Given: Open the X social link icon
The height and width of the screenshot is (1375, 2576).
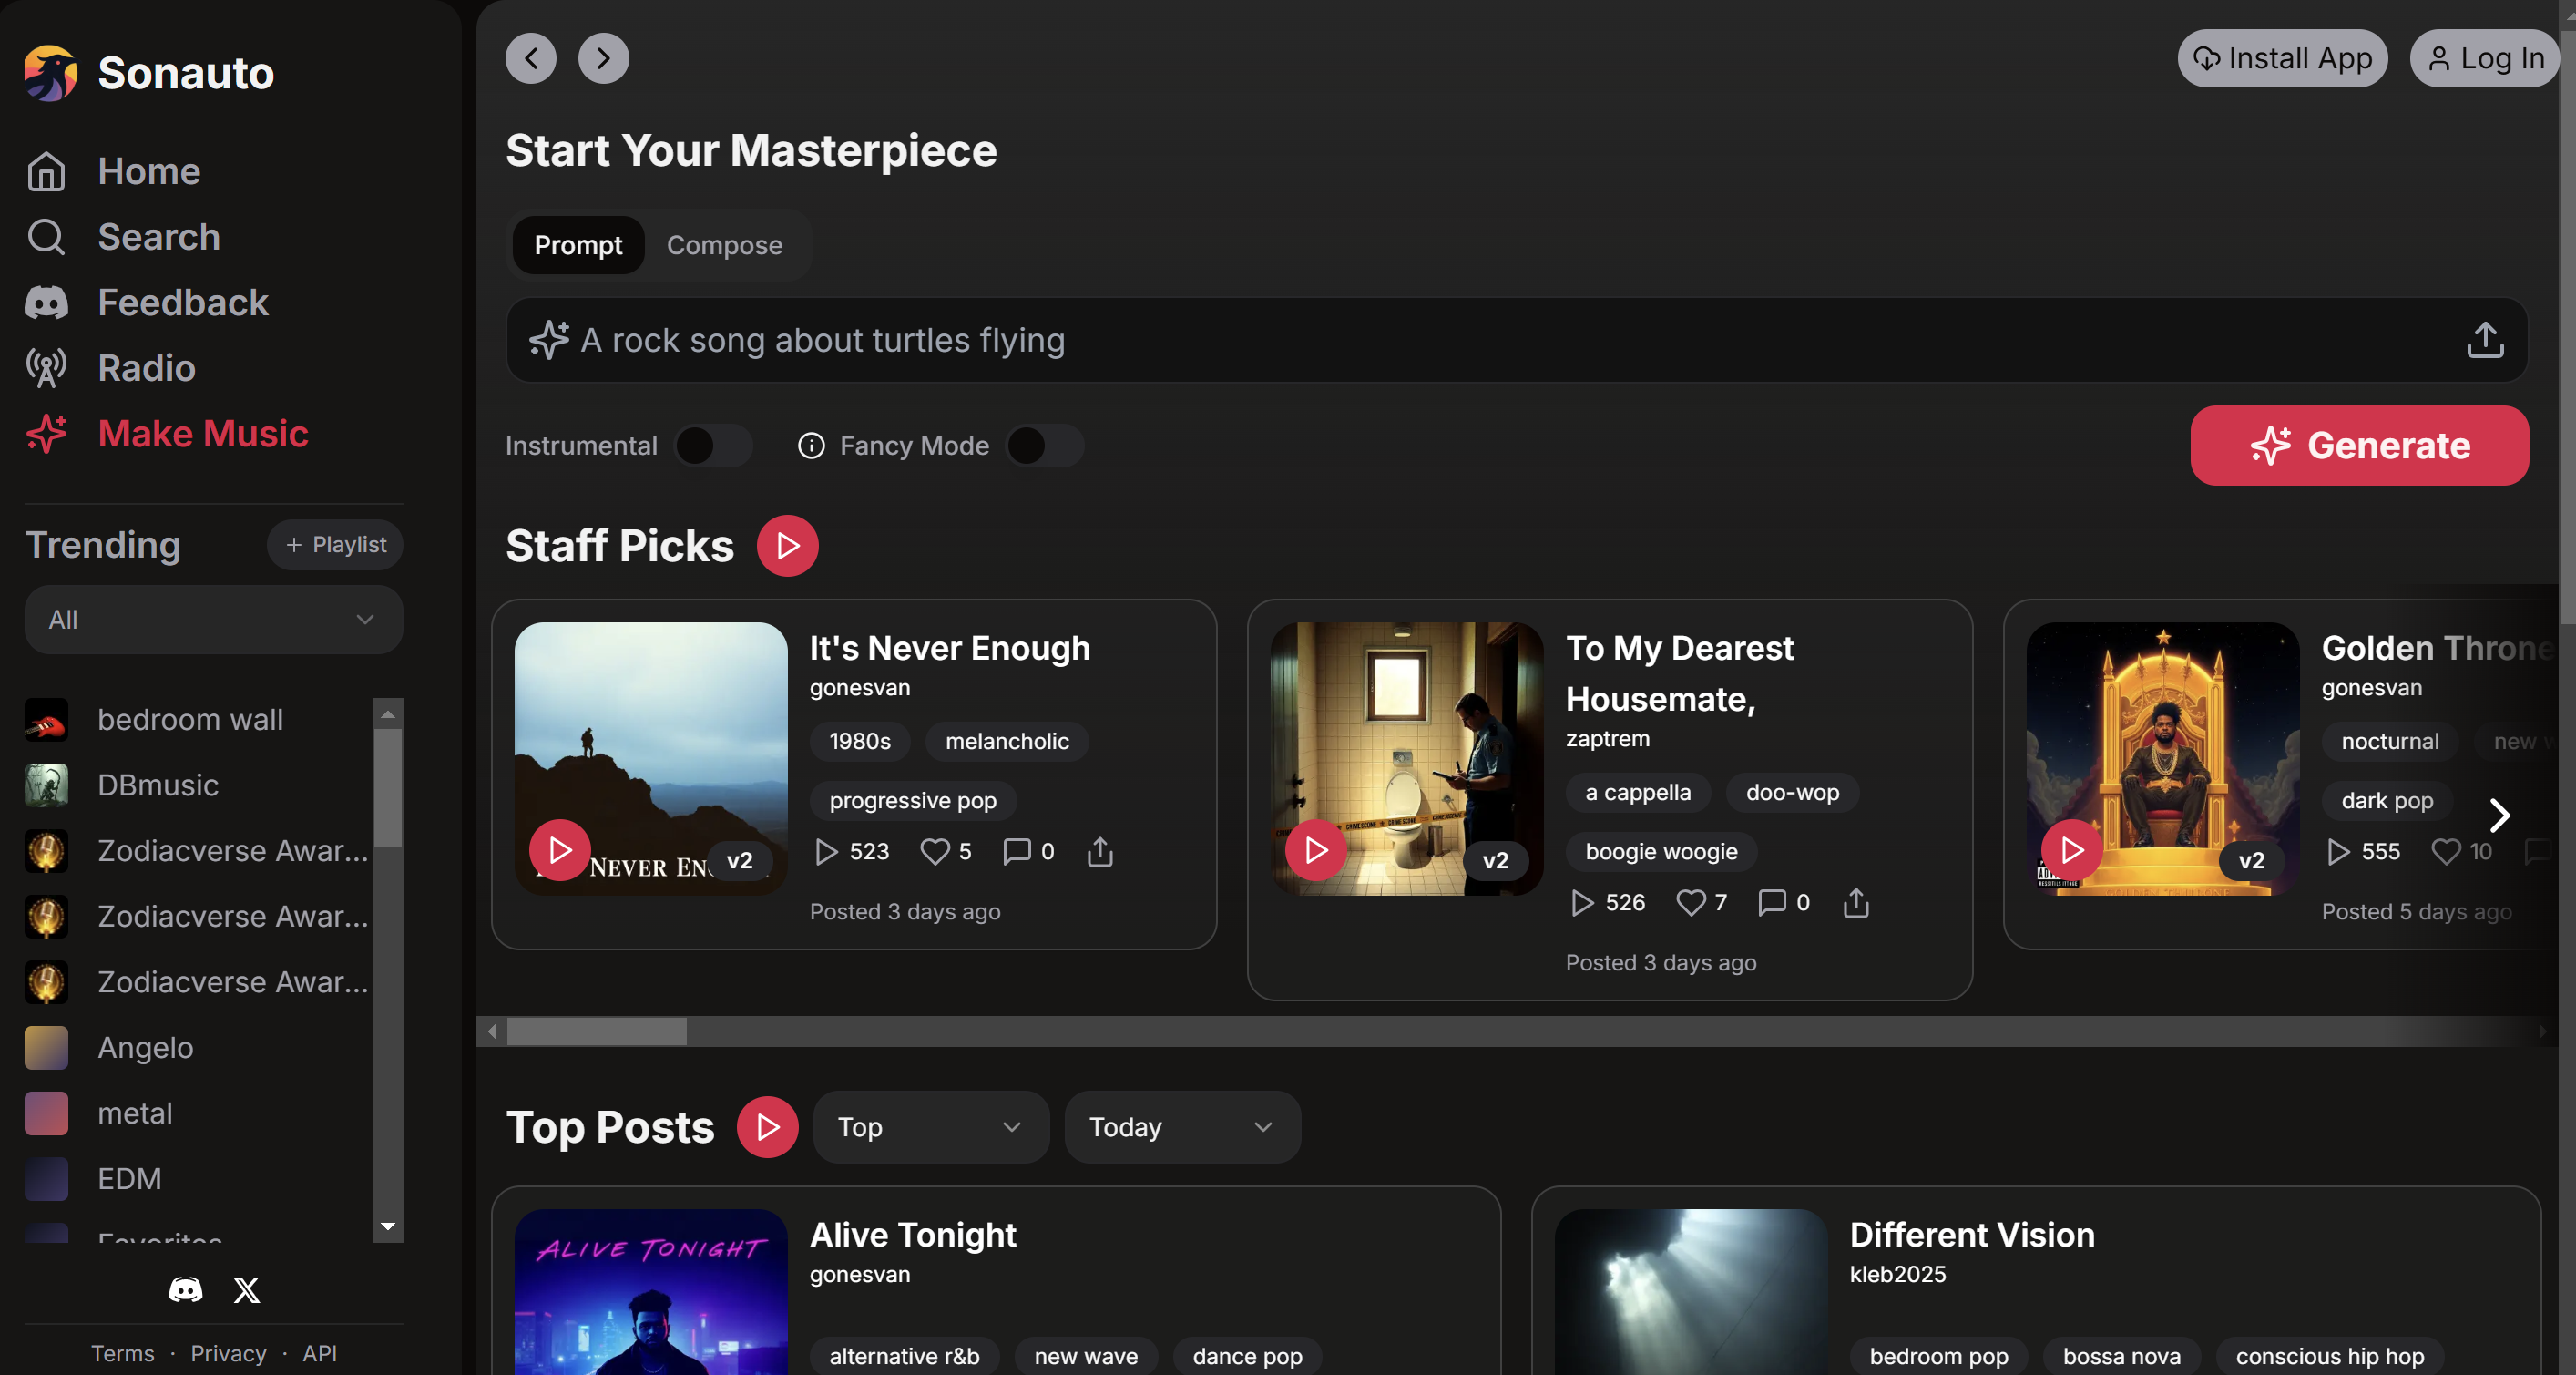Looking at the screenshot, I should (x=246, y=1290).
